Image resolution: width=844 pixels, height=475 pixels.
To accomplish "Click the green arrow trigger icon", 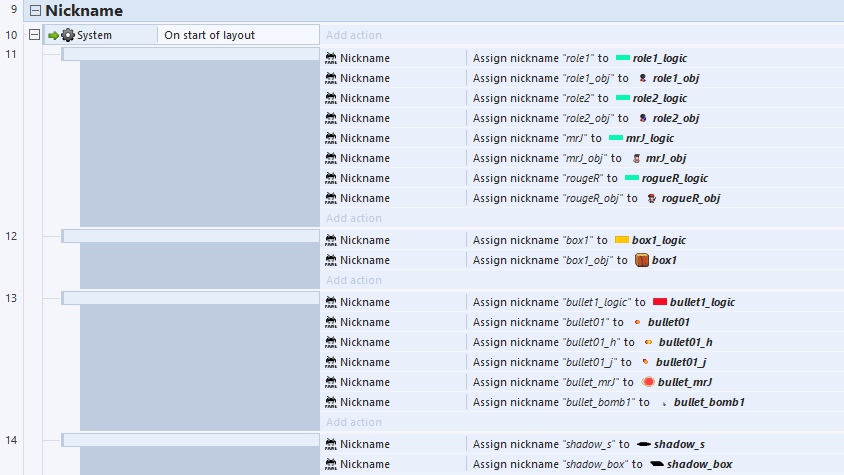I will pos(53,35).
